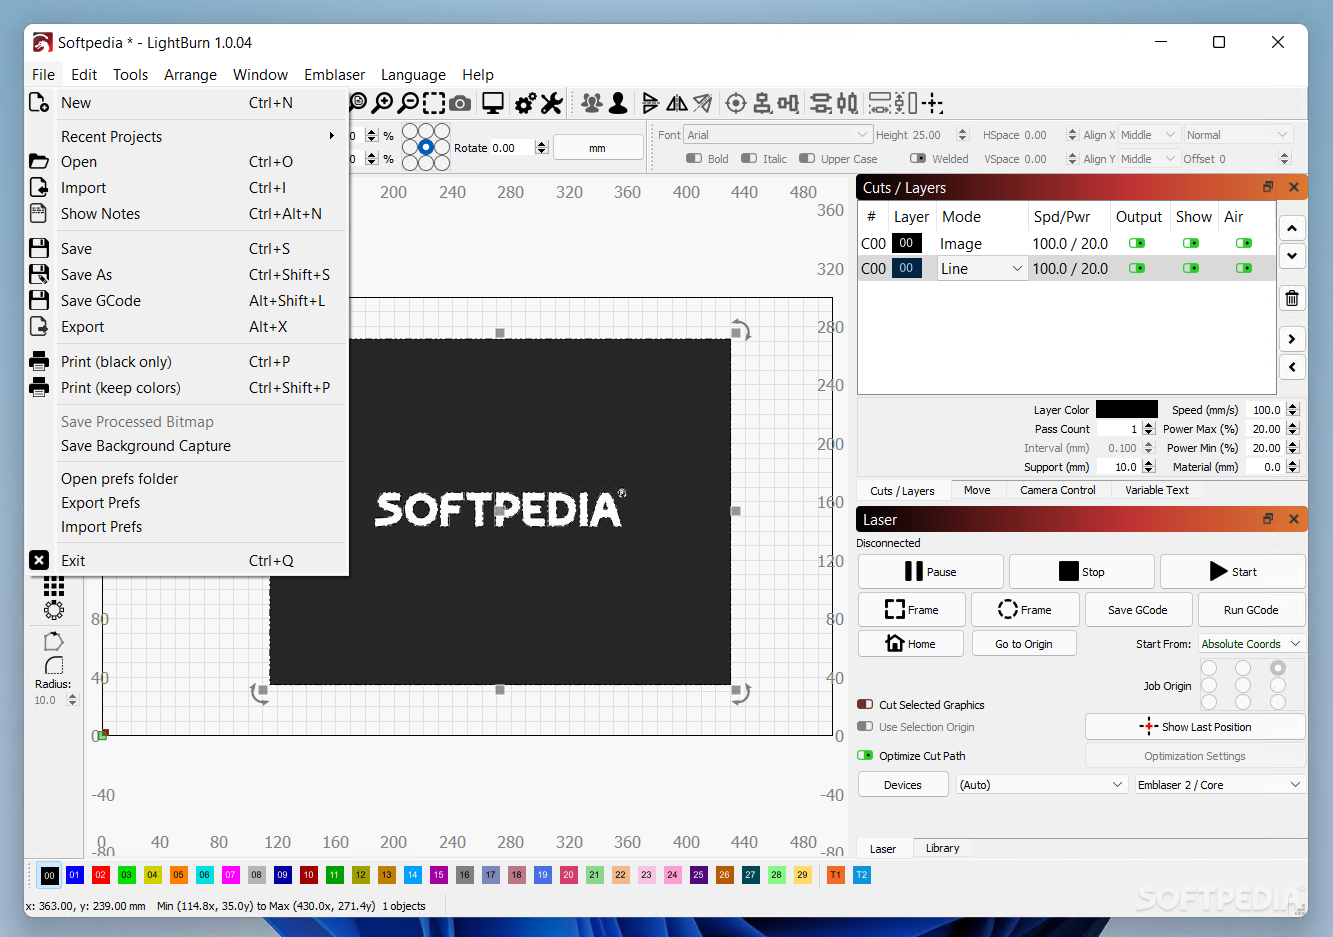Undock the Laser panel

tap(1268, 519)
